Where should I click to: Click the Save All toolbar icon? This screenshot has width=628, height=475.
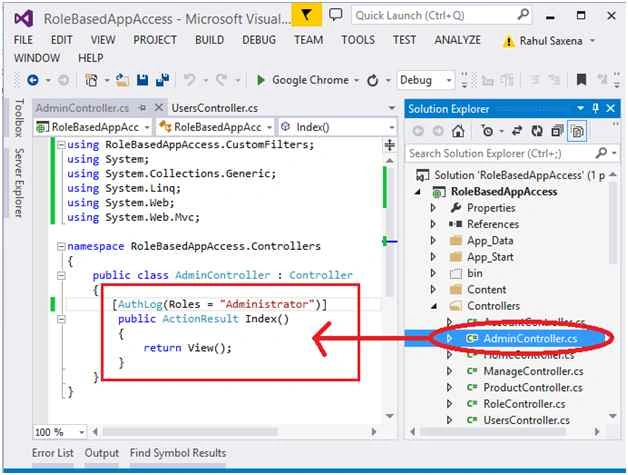tap(163, 80)
